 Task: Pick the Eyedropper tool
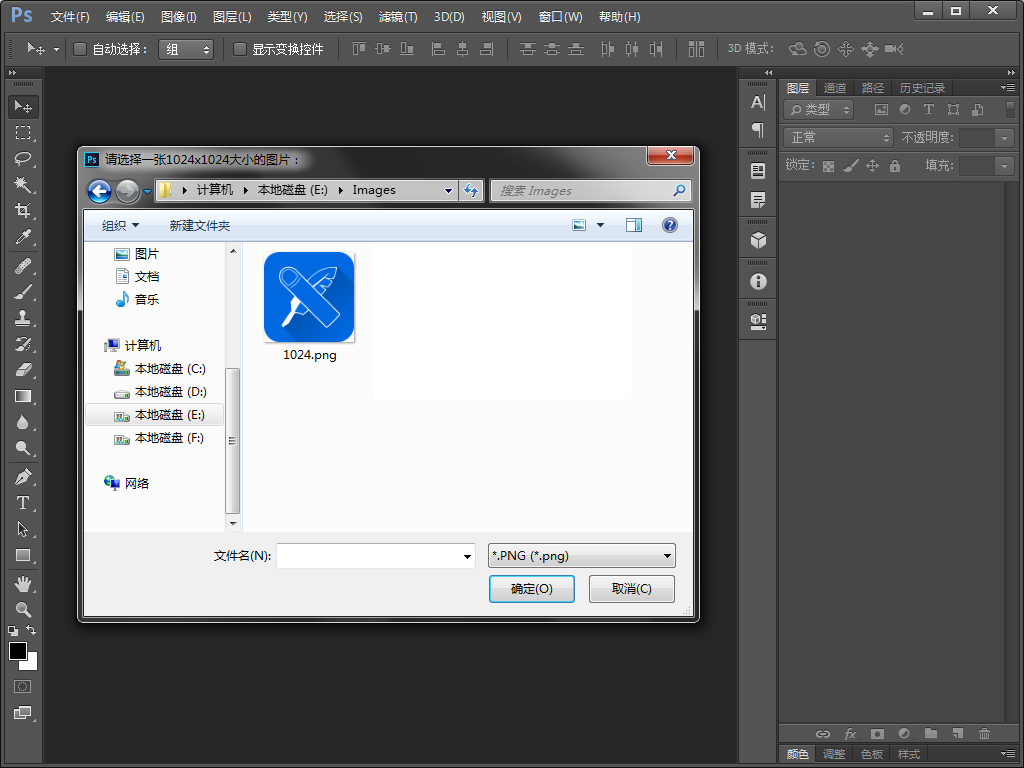pyautogui.click(x=23, y=237)
